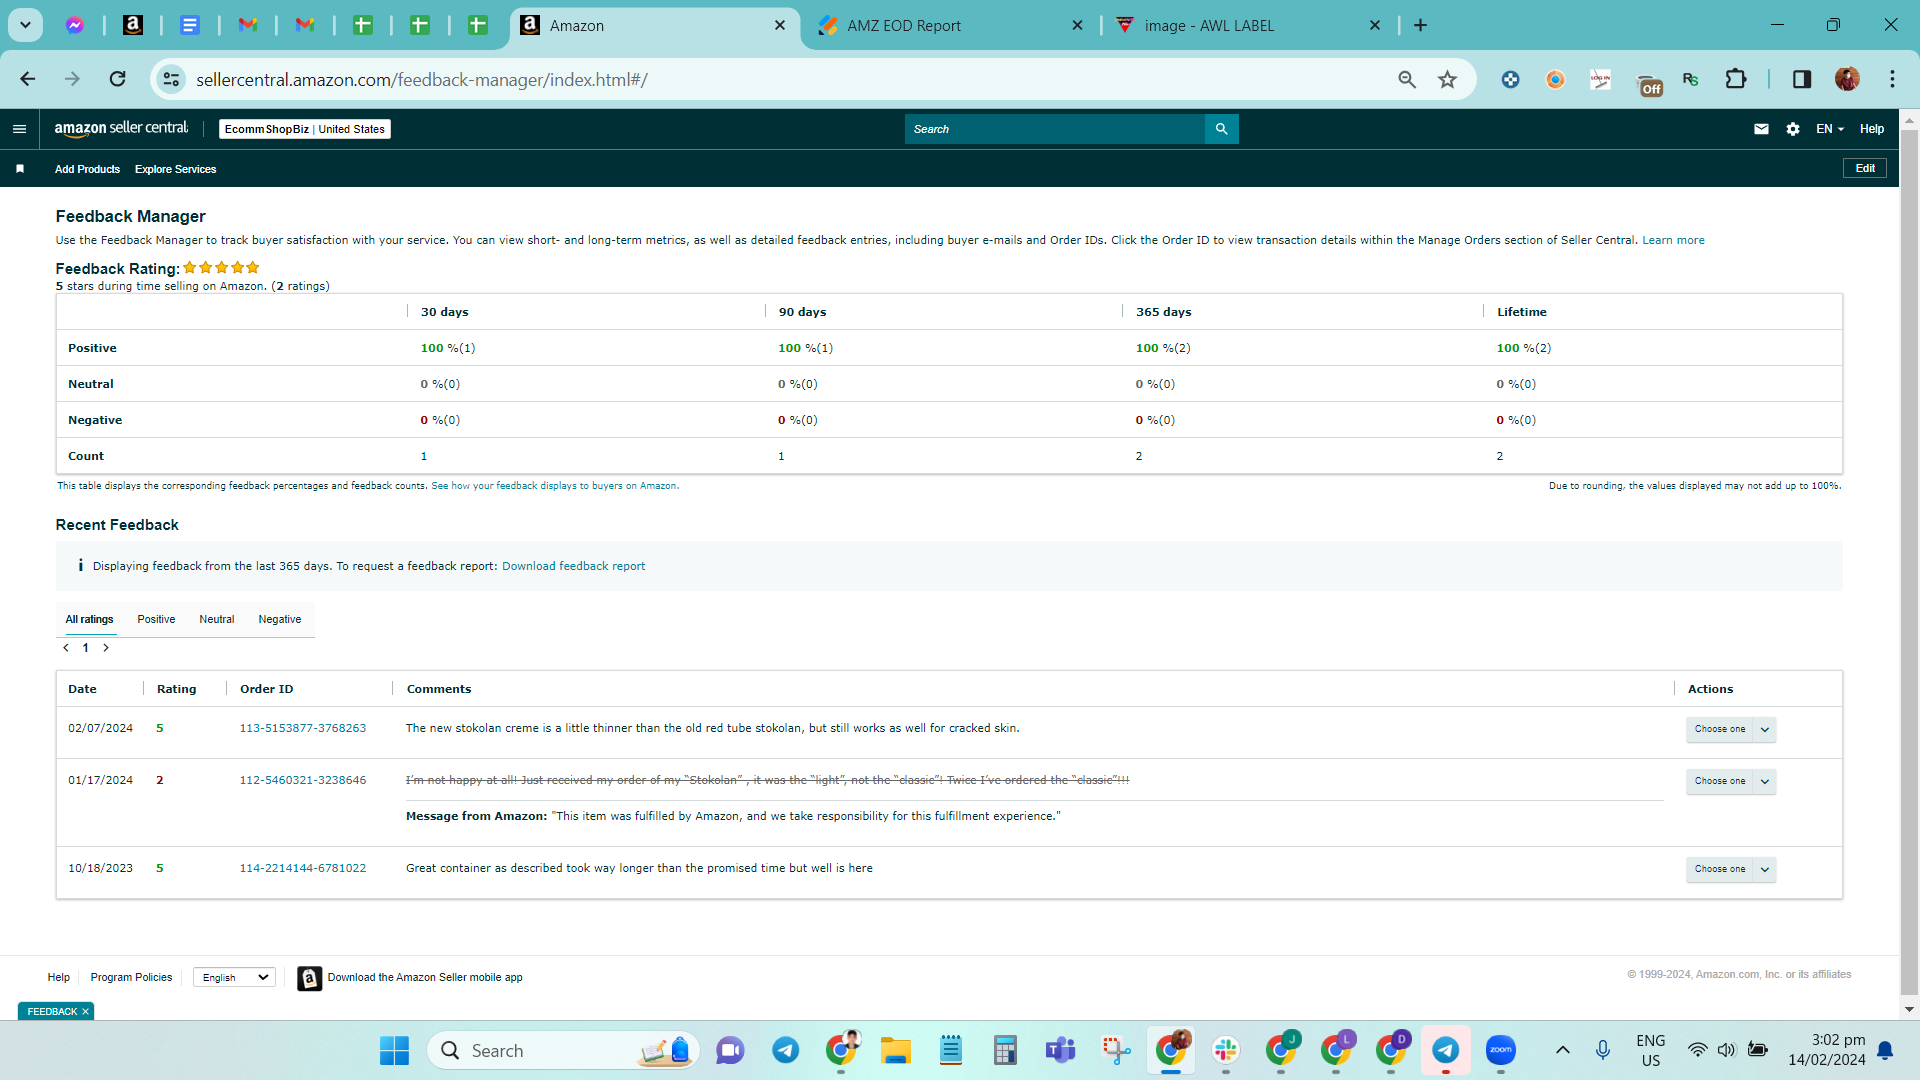The width and height of the screenshot is (1920, 1080).
Task: Switch to the image - AWL LABEL tab
Action: 1248,26
